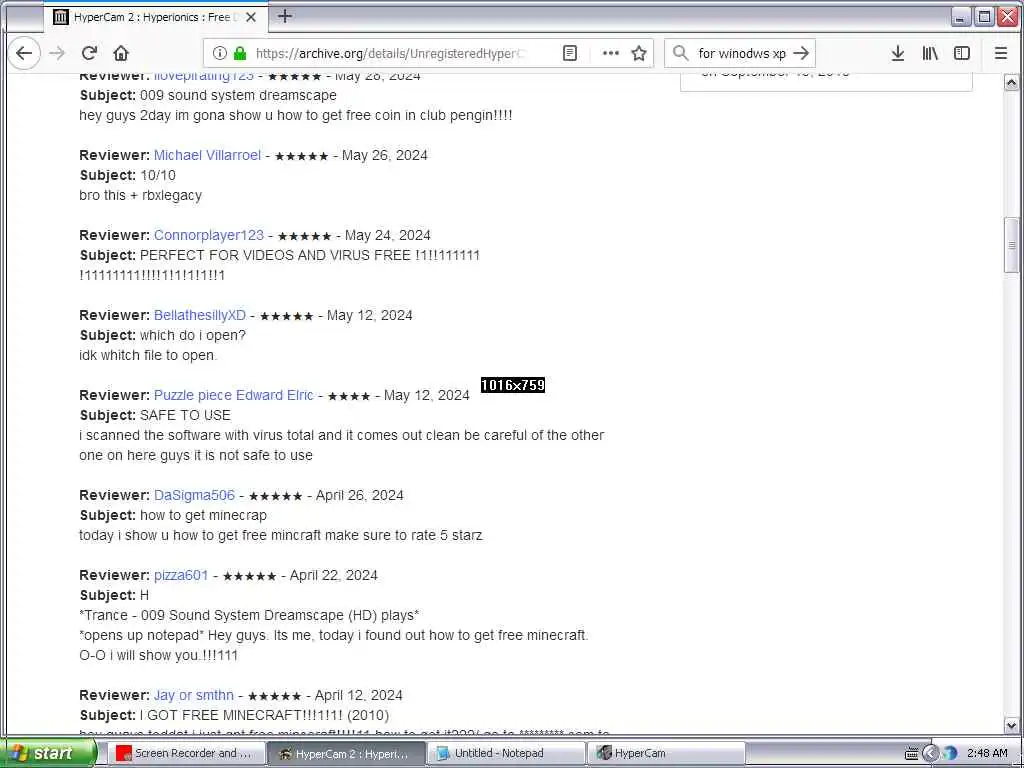Click the globe system tray icon
This screenshot has height=768, width=1024.
point(950,754)
